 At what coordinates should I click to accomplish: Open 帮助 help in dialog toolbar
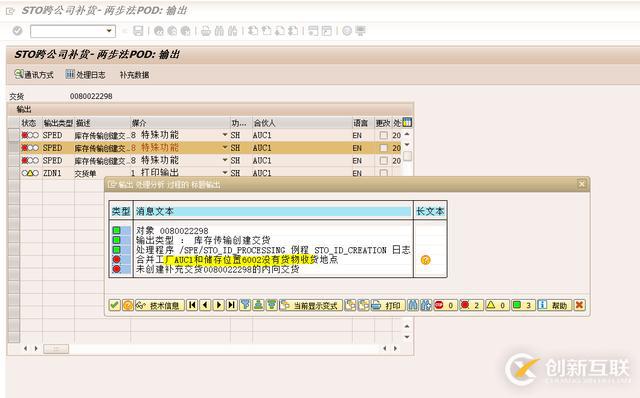tap(554, 305)
